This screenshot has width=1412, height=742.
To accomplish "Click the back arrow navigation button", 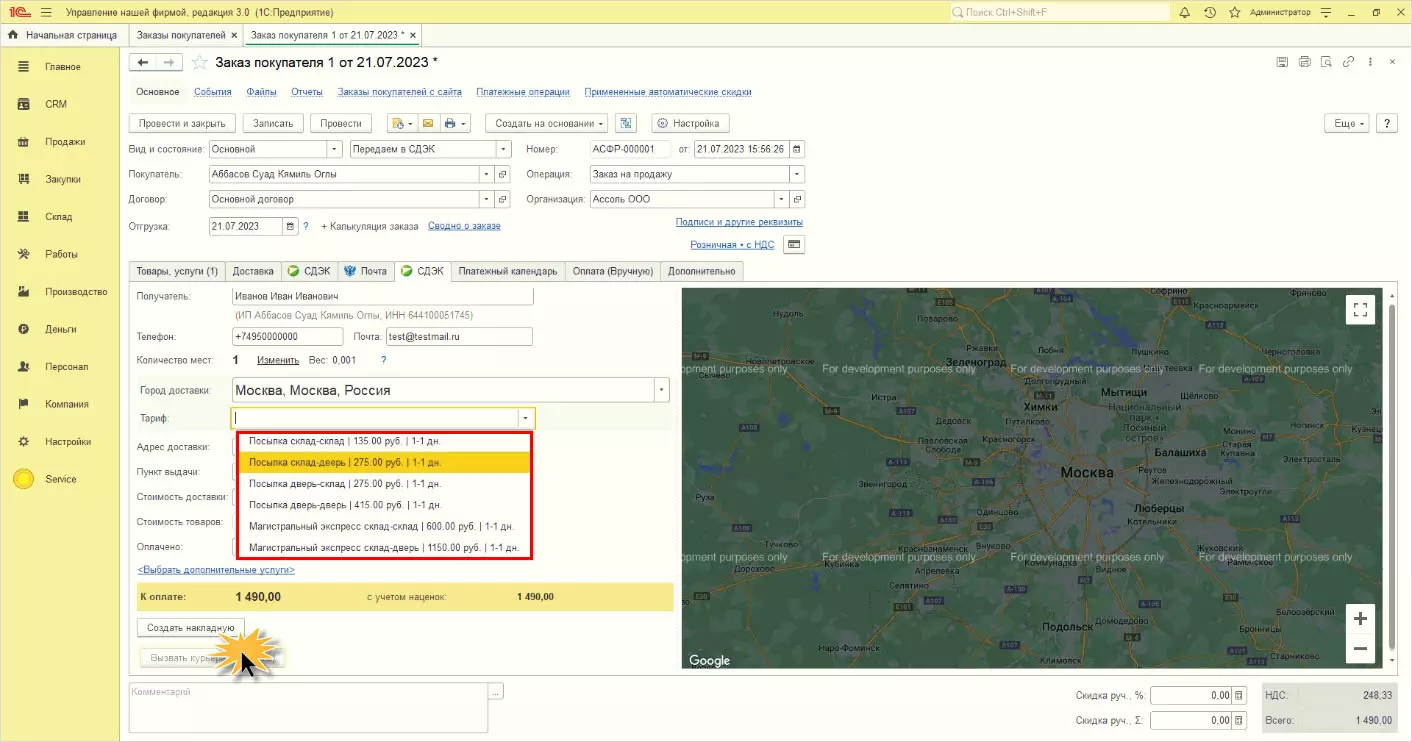I will click(x=143, y=62).
